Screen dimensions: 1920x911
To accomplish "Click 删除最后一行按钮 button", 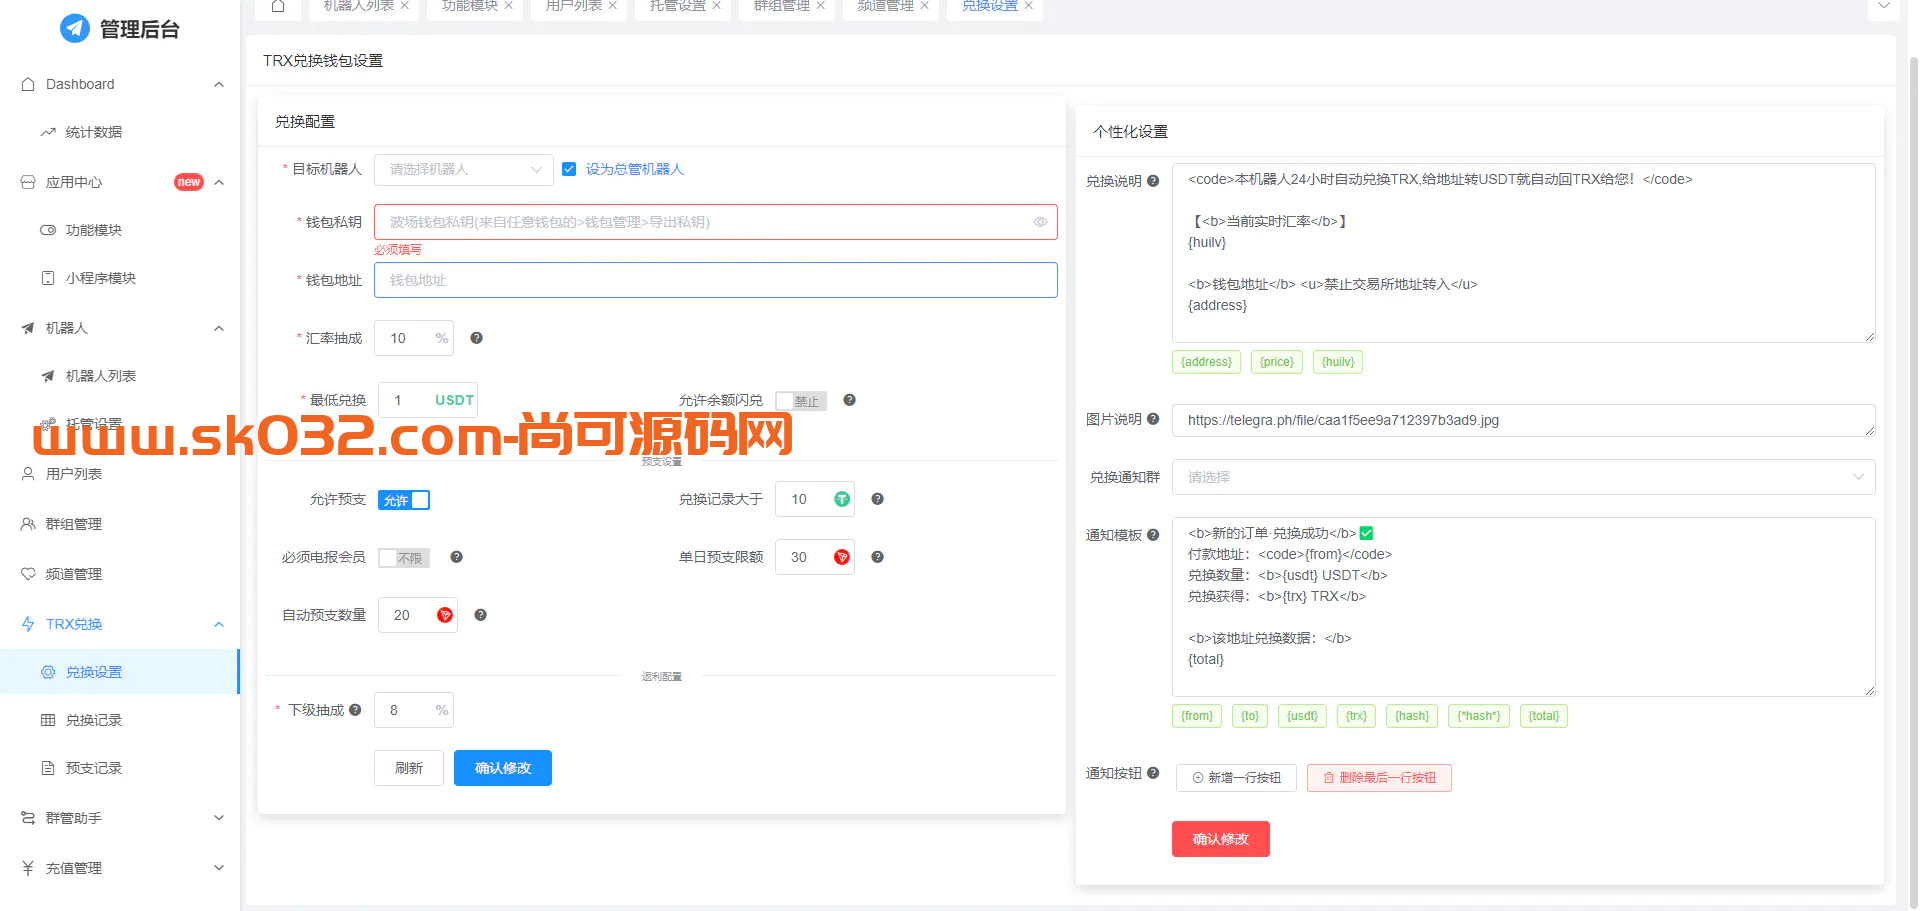I will pos(1379,778).
